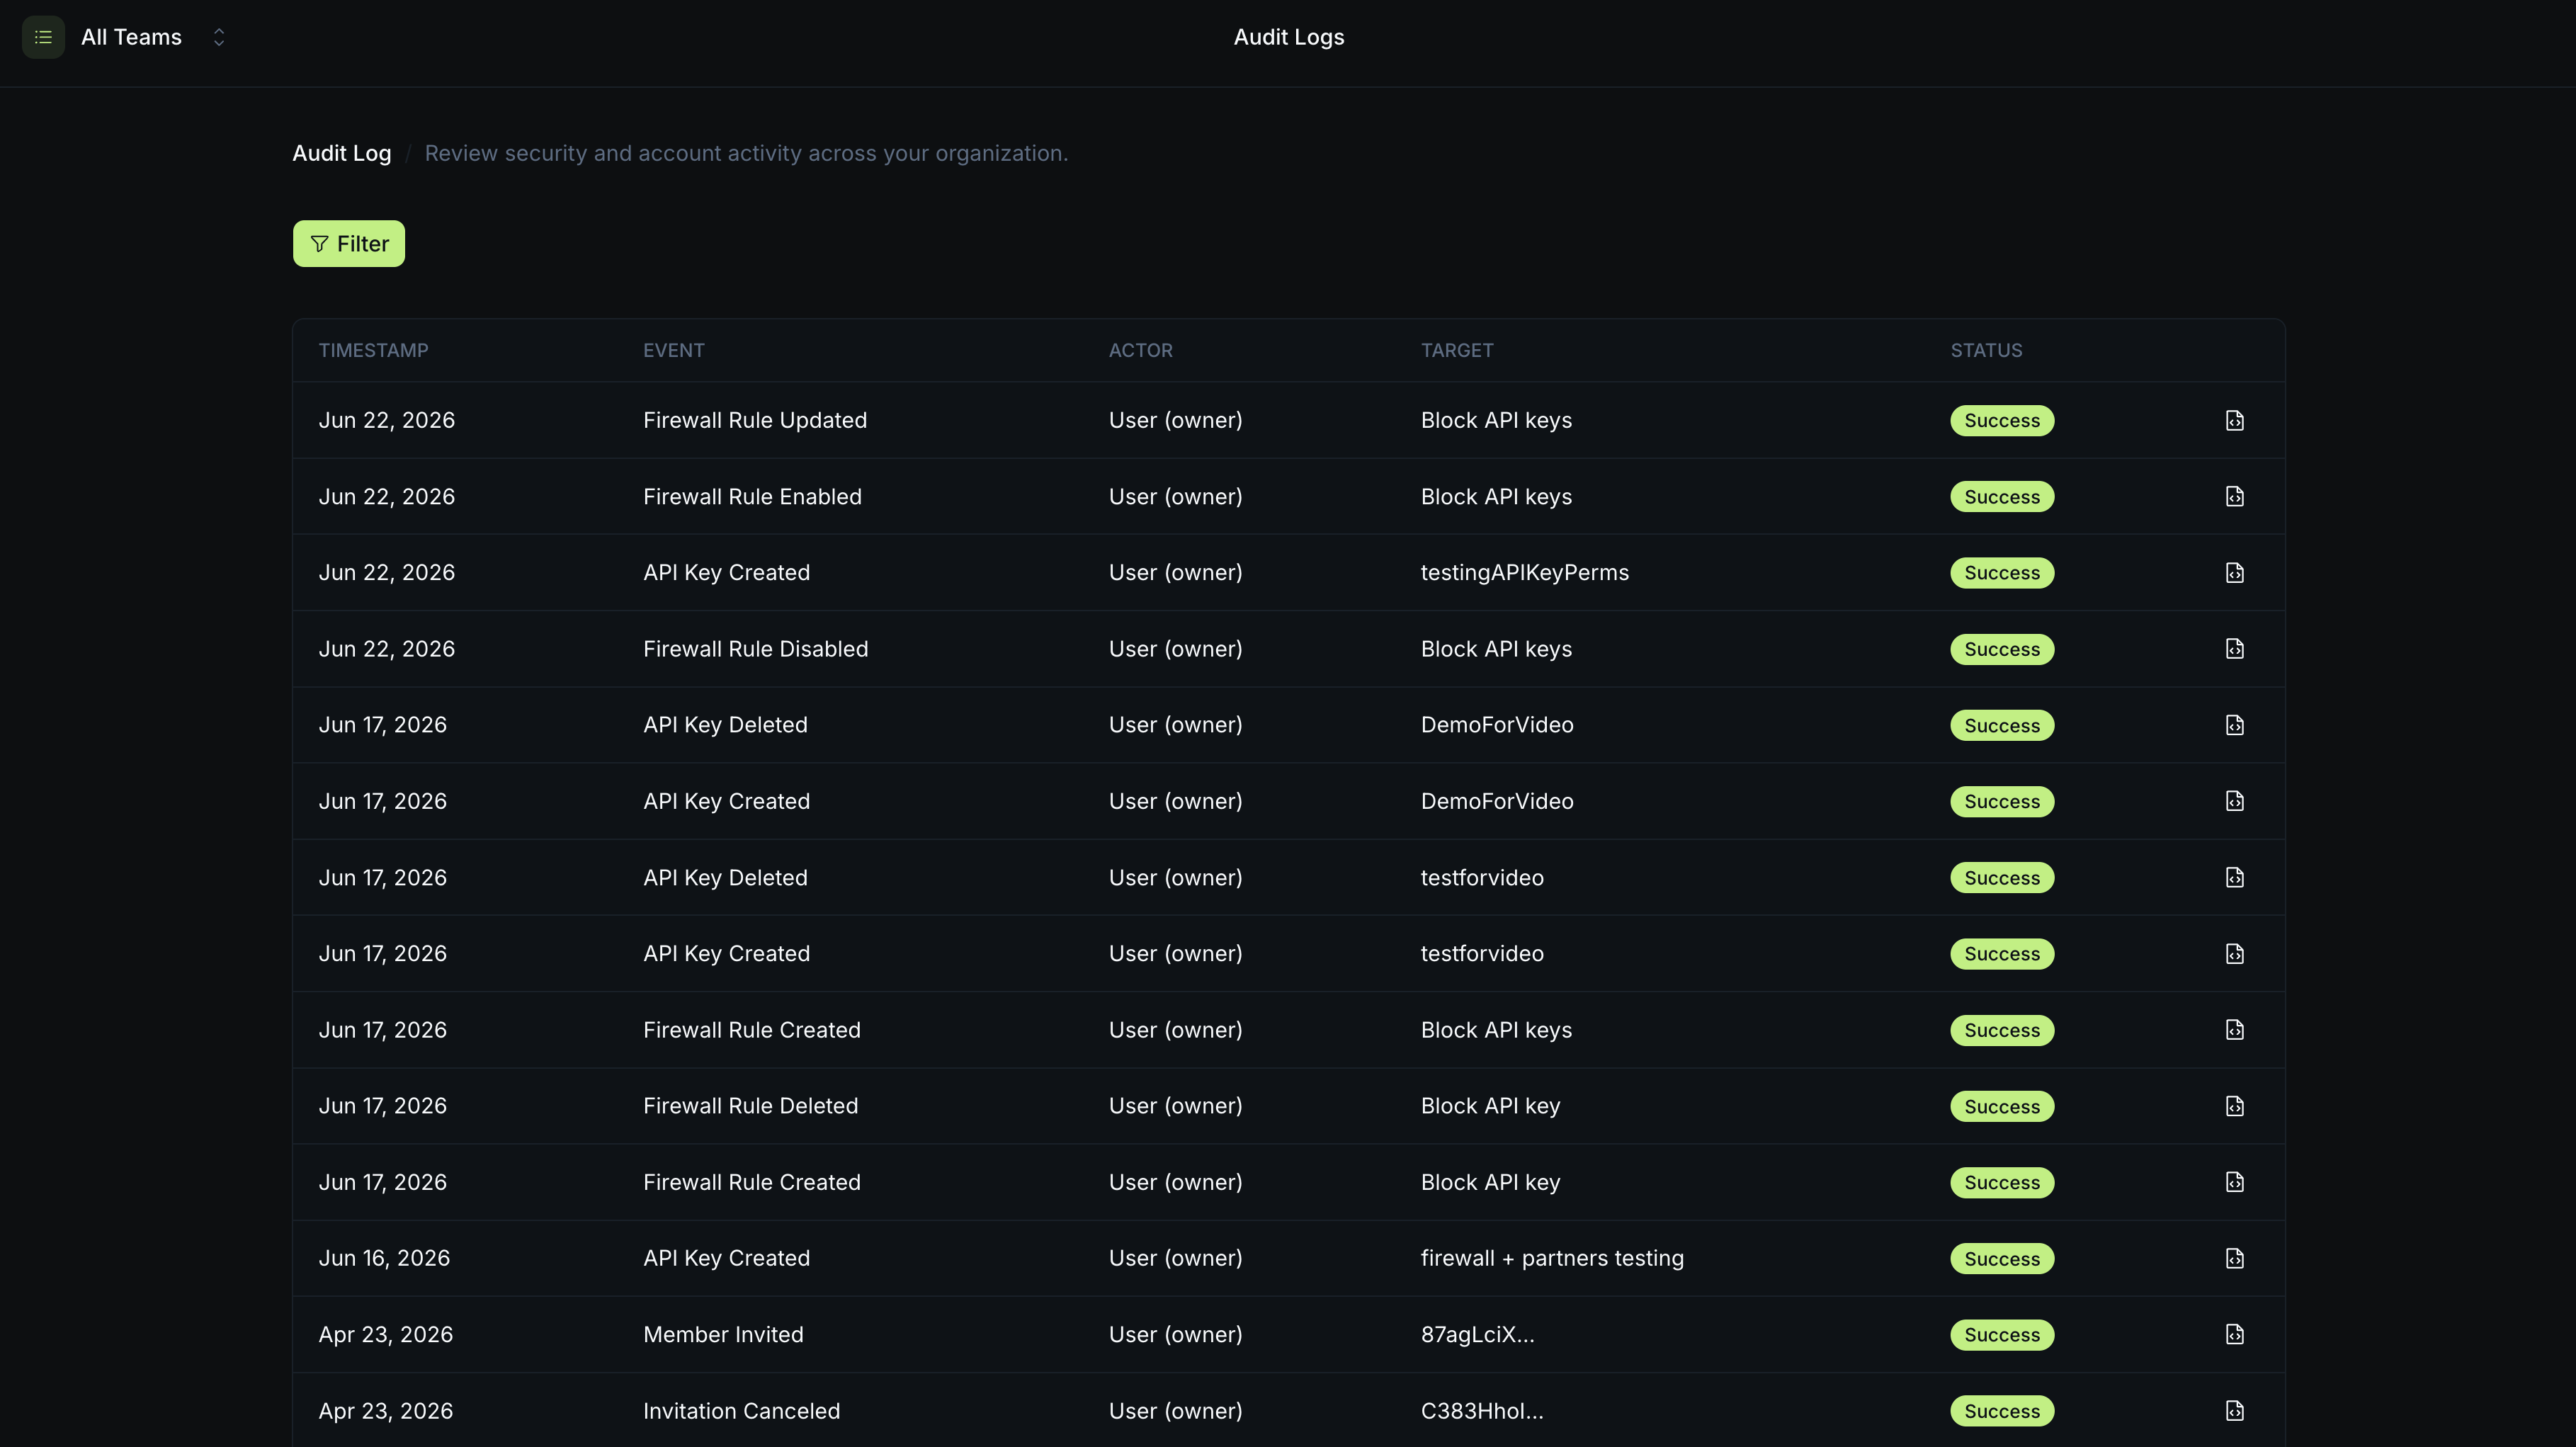Open details icon for testforvideo API Key Deleted
This screenshot has width=2576, height=1447.
click(x=2235, y=878)
